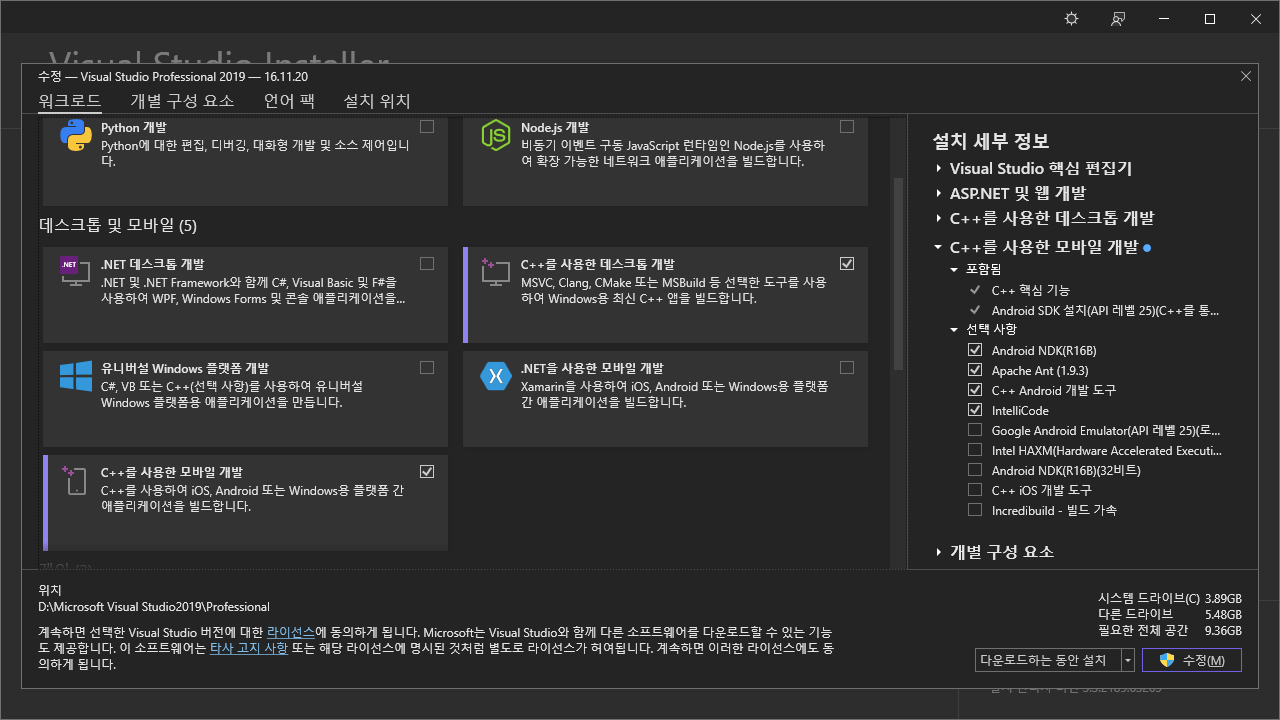The image size is (1280, 720).
Task: Enable .NET 데스크톱 개발 workload checkbox
Action: point(427,264)
